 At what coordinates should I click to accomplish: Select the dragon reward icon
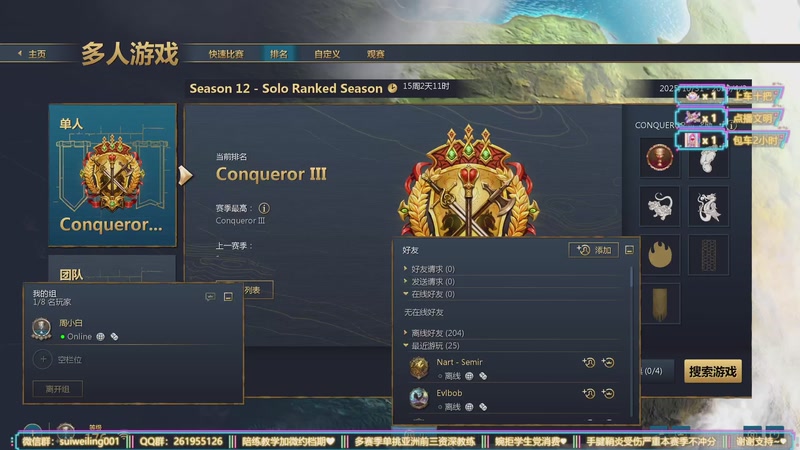[x=708, y=206]
